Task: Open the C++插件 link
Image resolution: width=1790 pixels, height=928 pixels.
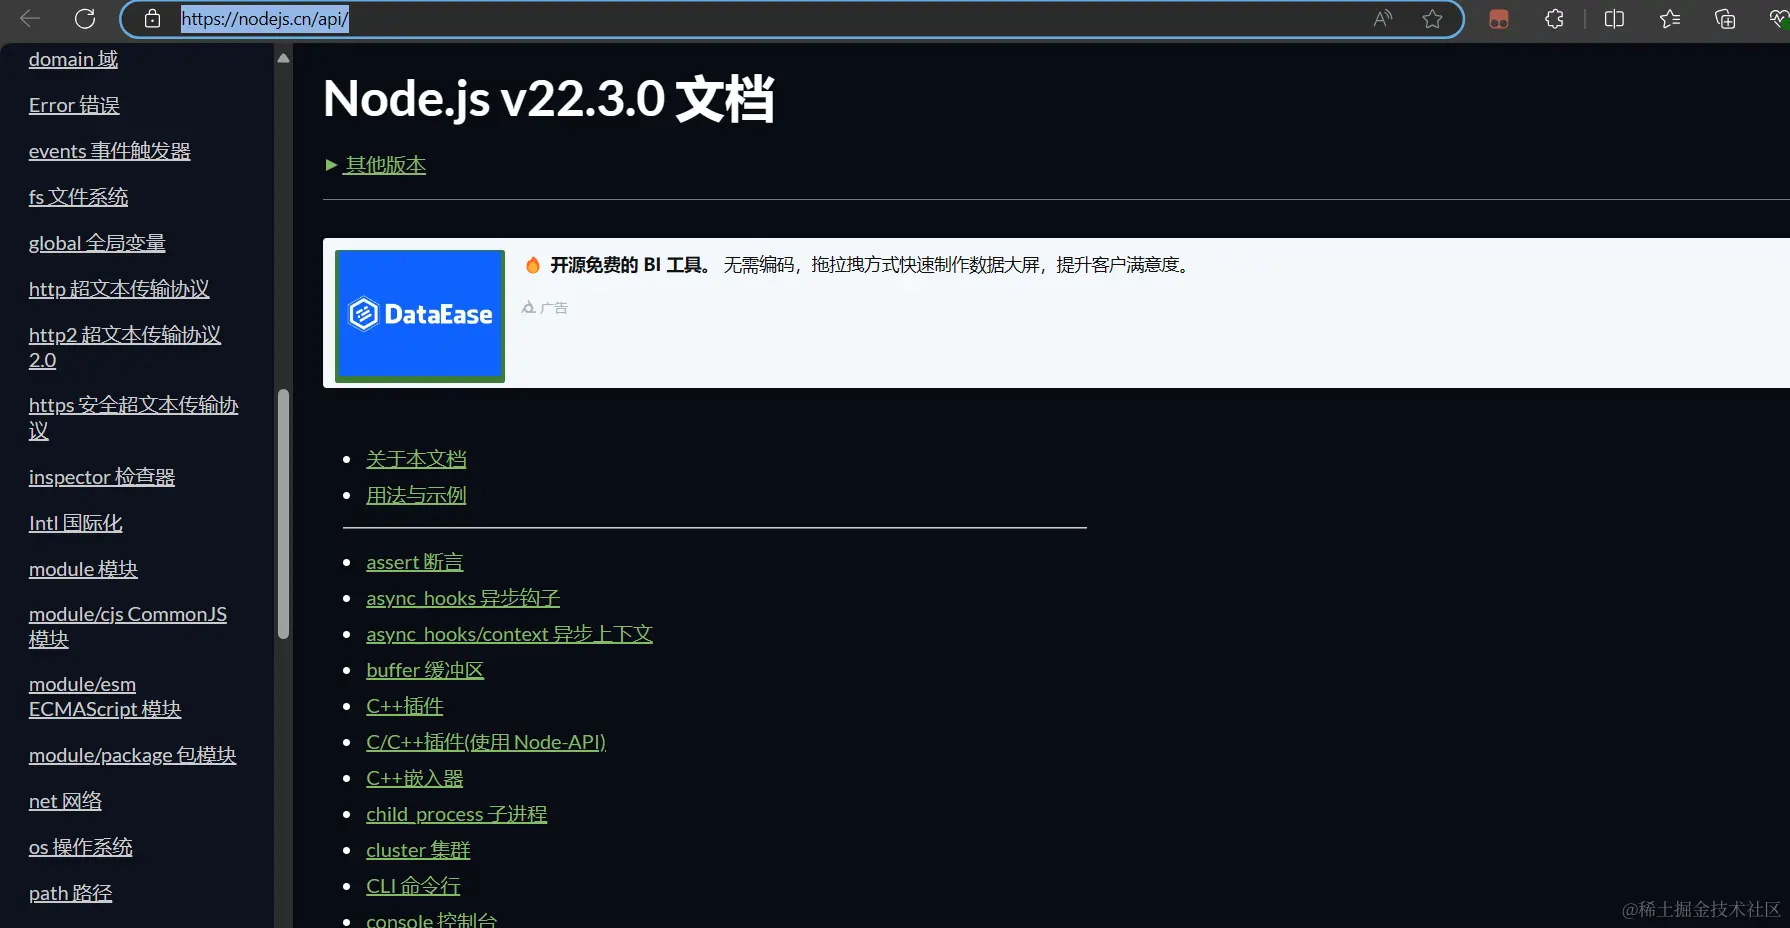Action: pos(404,706)
